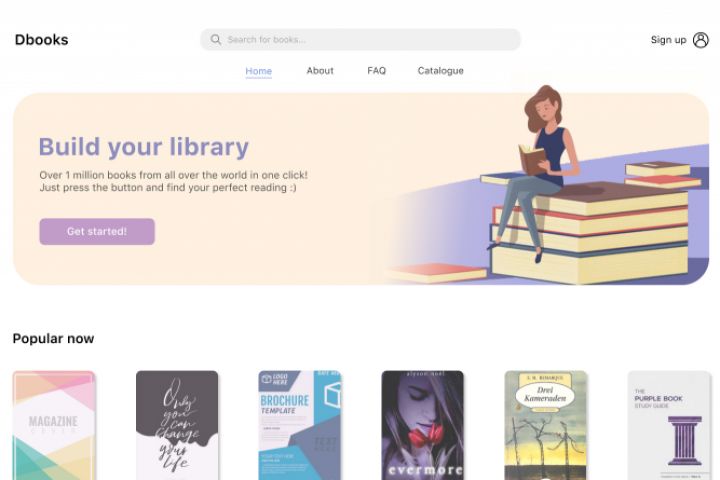Click the cube icon on brochure cover
The height and width of the screenshot is (480, 720).
click(332, 395)
